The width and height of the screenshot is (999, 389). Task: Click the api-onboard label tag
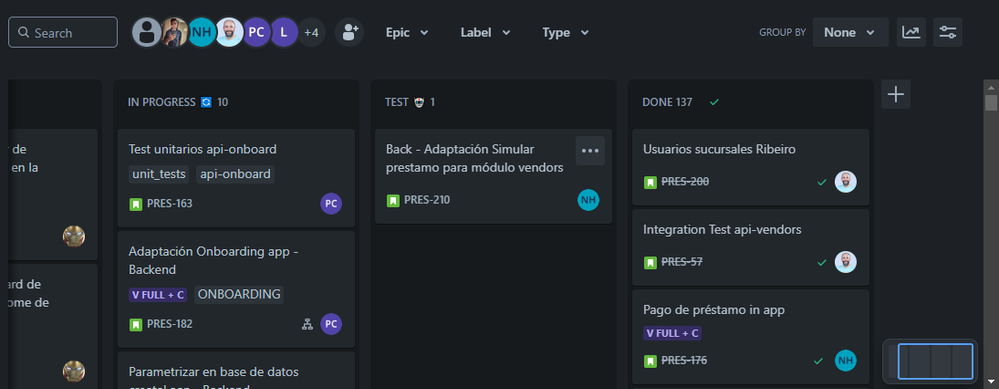click(x=235, y=174)
